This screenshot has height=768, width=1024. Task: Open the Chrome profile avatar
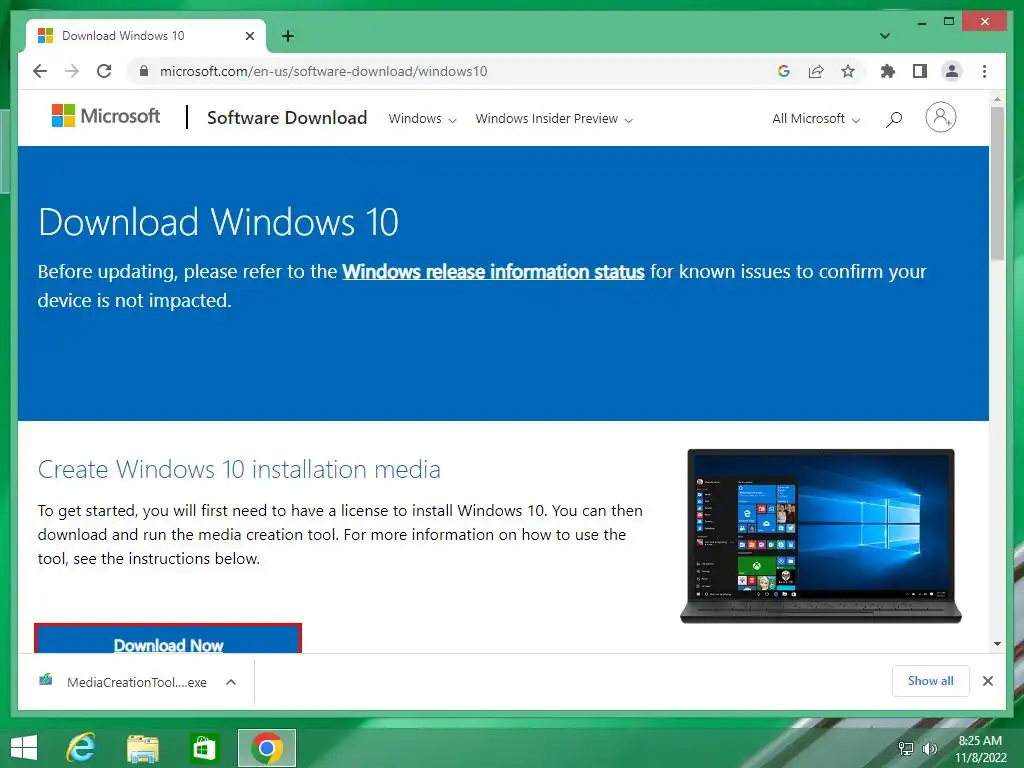952,71
